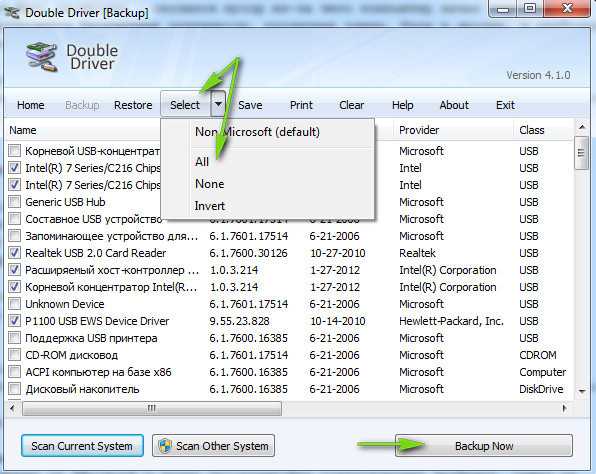Uncheck the Realtek USB 2.0 Card Reader checkbox
The image size is (596, 474).
[14, 252]
